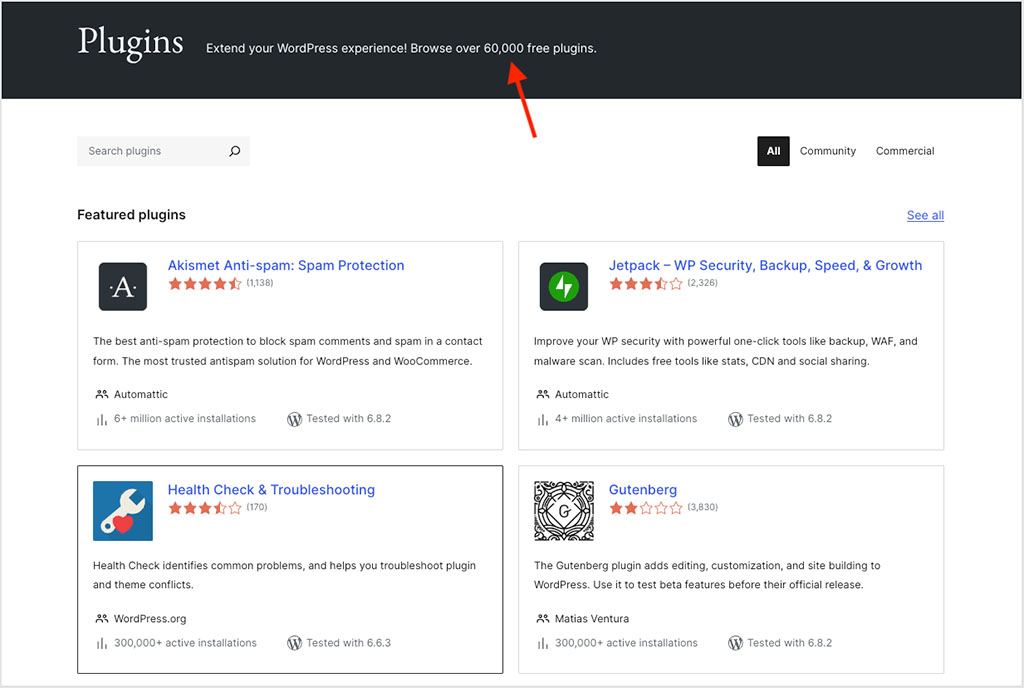This screenshot has width=1024, height=688.
Task: Click the WordPress logo on the Akismet card
Action: [295, 419]
